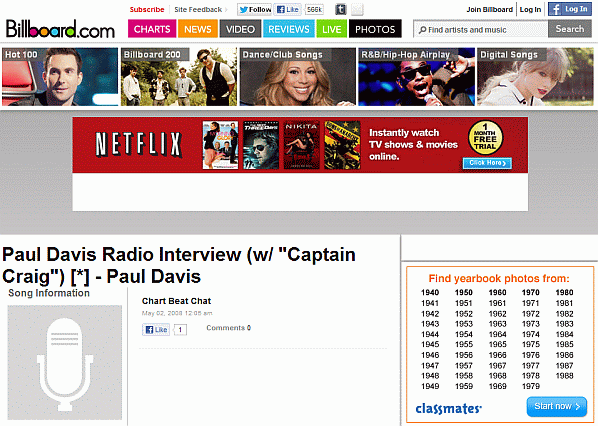Click the Billboard.com logo

click(x=60, y=29)
